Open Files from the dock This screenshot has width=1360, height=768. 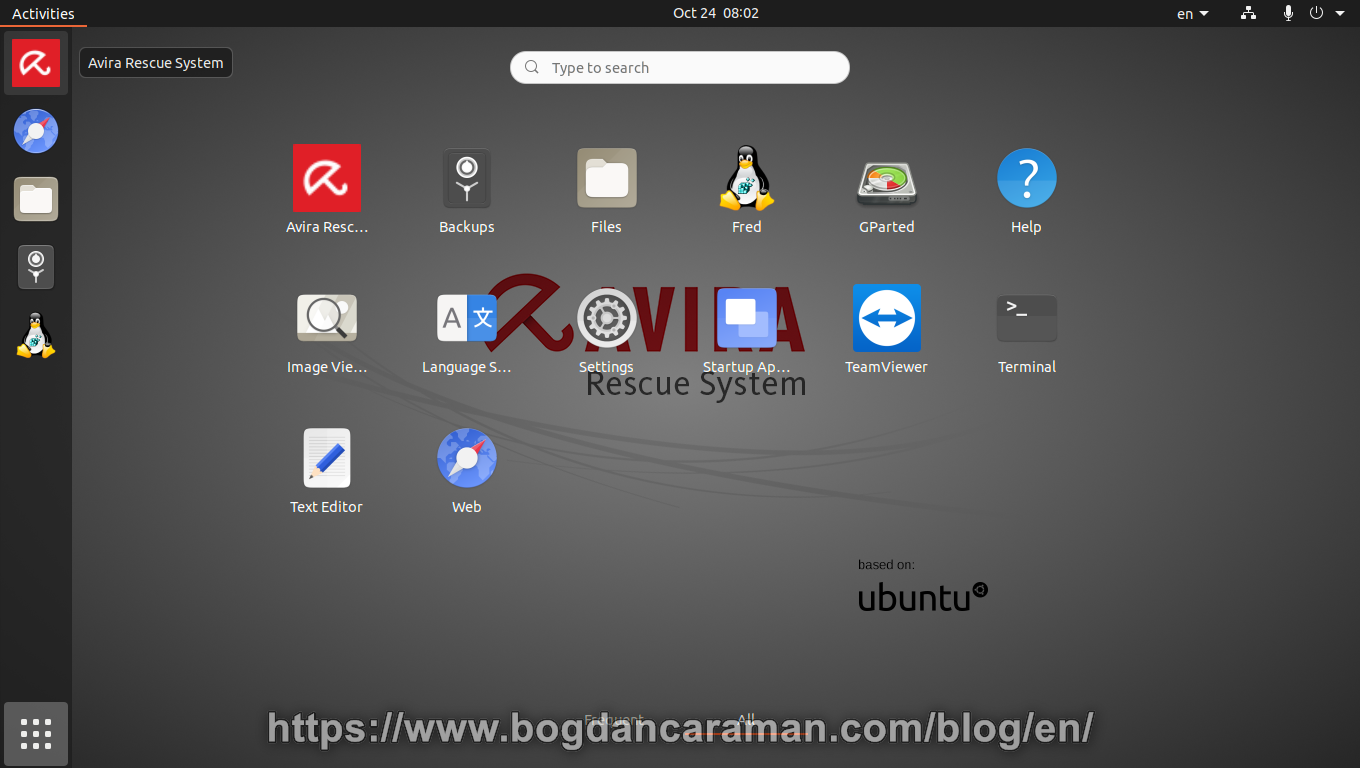click(36, 199)
